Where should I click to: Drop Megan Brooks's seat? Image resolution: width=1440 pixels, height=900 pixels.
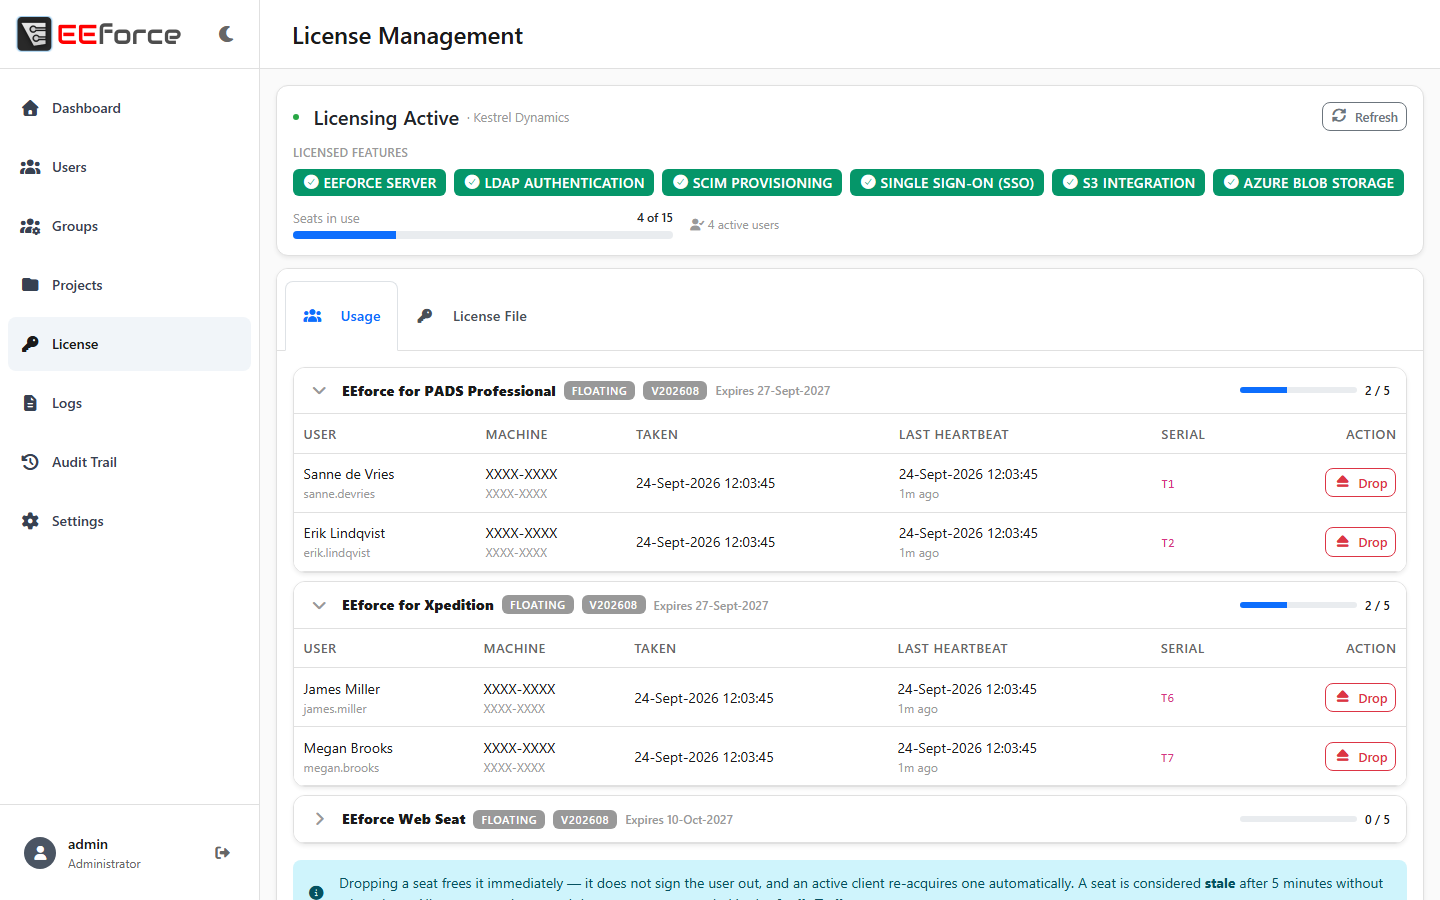pos(1360,757)
